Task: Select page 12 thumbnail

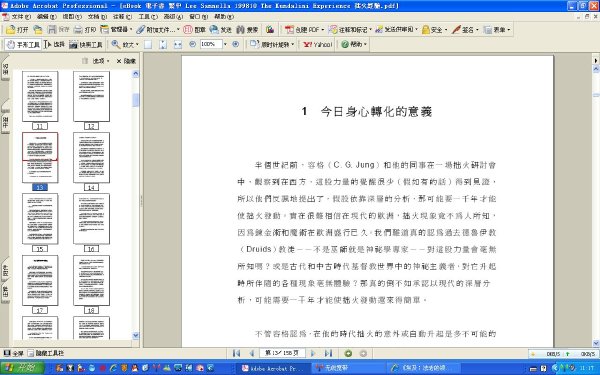Action: pyautogui.click(x=91, y=96)
